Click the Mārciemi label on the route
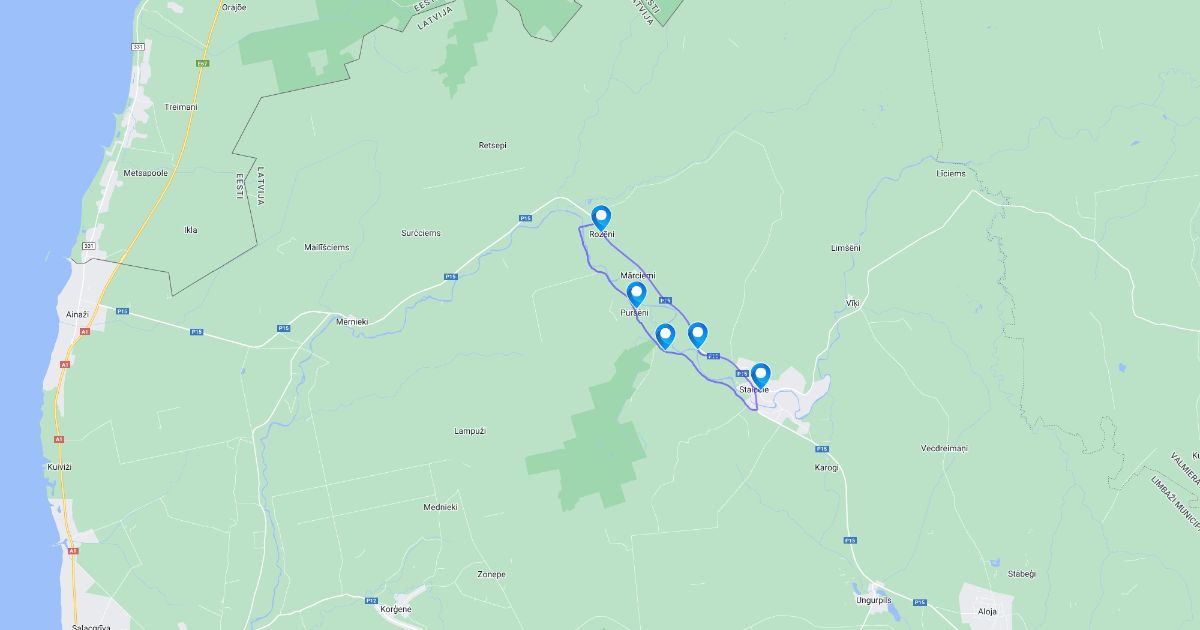This screenshot has width=1200, height=630. (x=638, y=274)
